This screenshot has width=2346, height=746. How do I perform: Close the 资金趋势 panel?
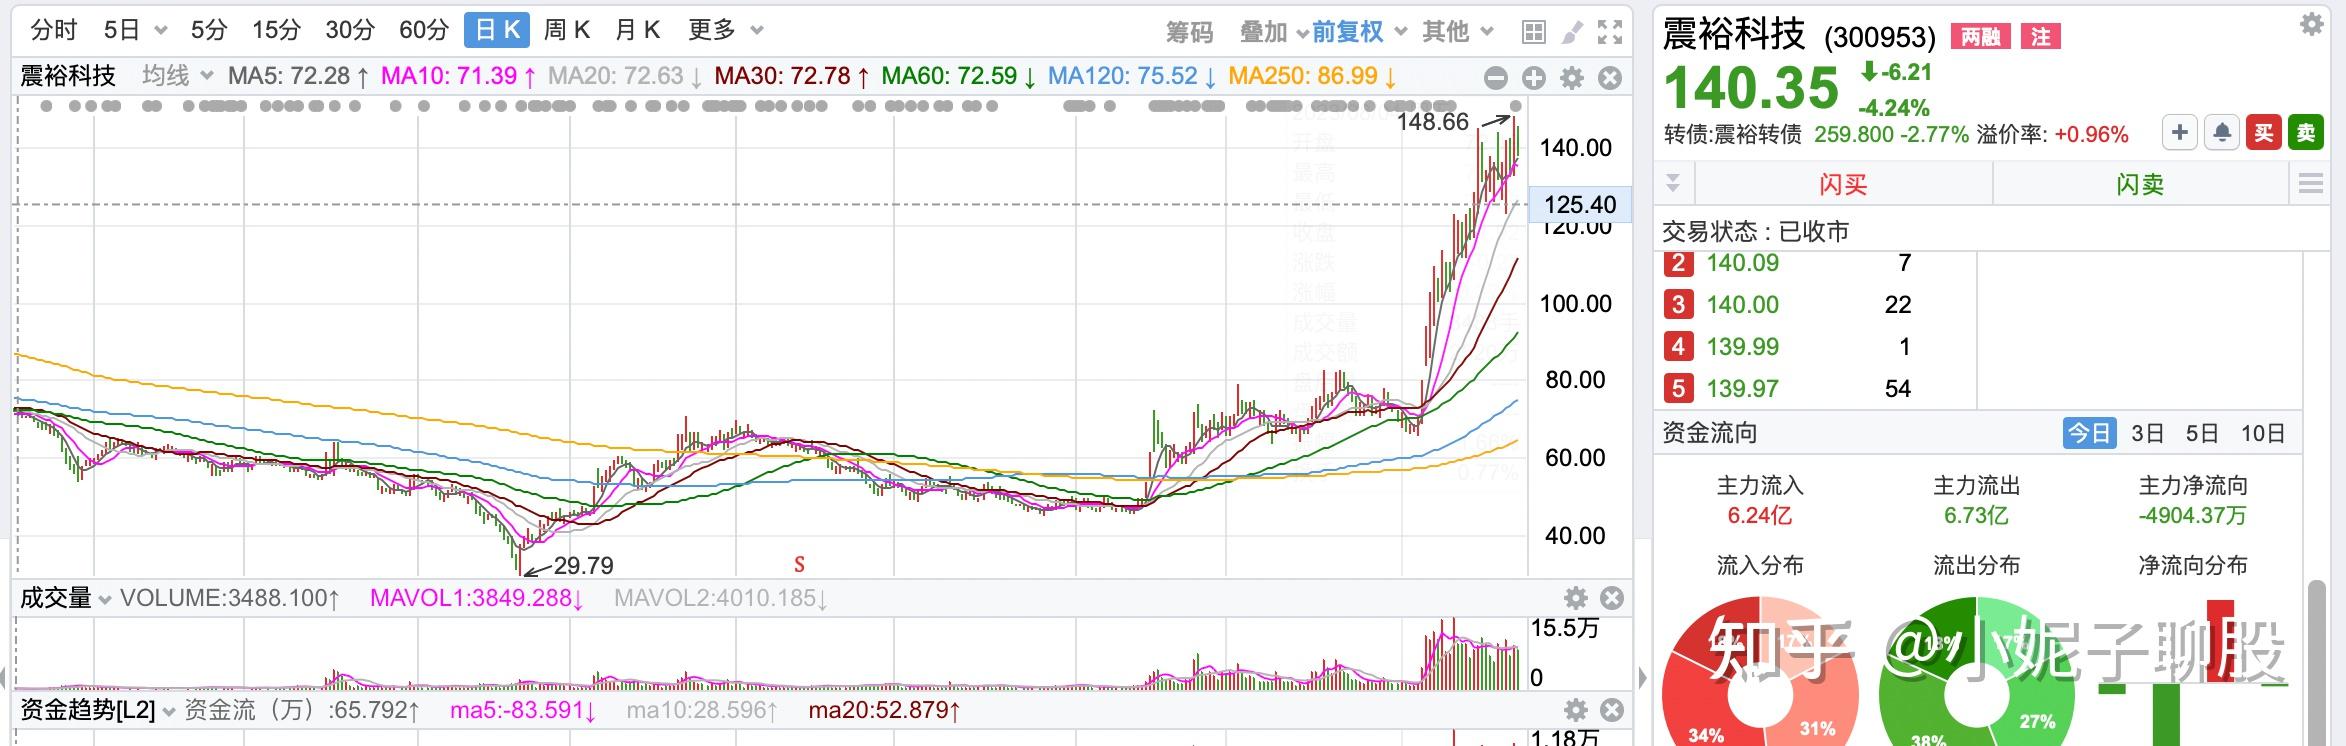pos(1612,710)
